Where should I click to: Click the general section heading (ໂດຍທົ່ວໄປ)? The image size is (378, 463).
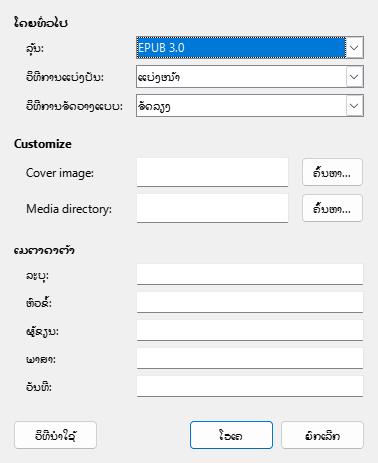coord(41,23)
